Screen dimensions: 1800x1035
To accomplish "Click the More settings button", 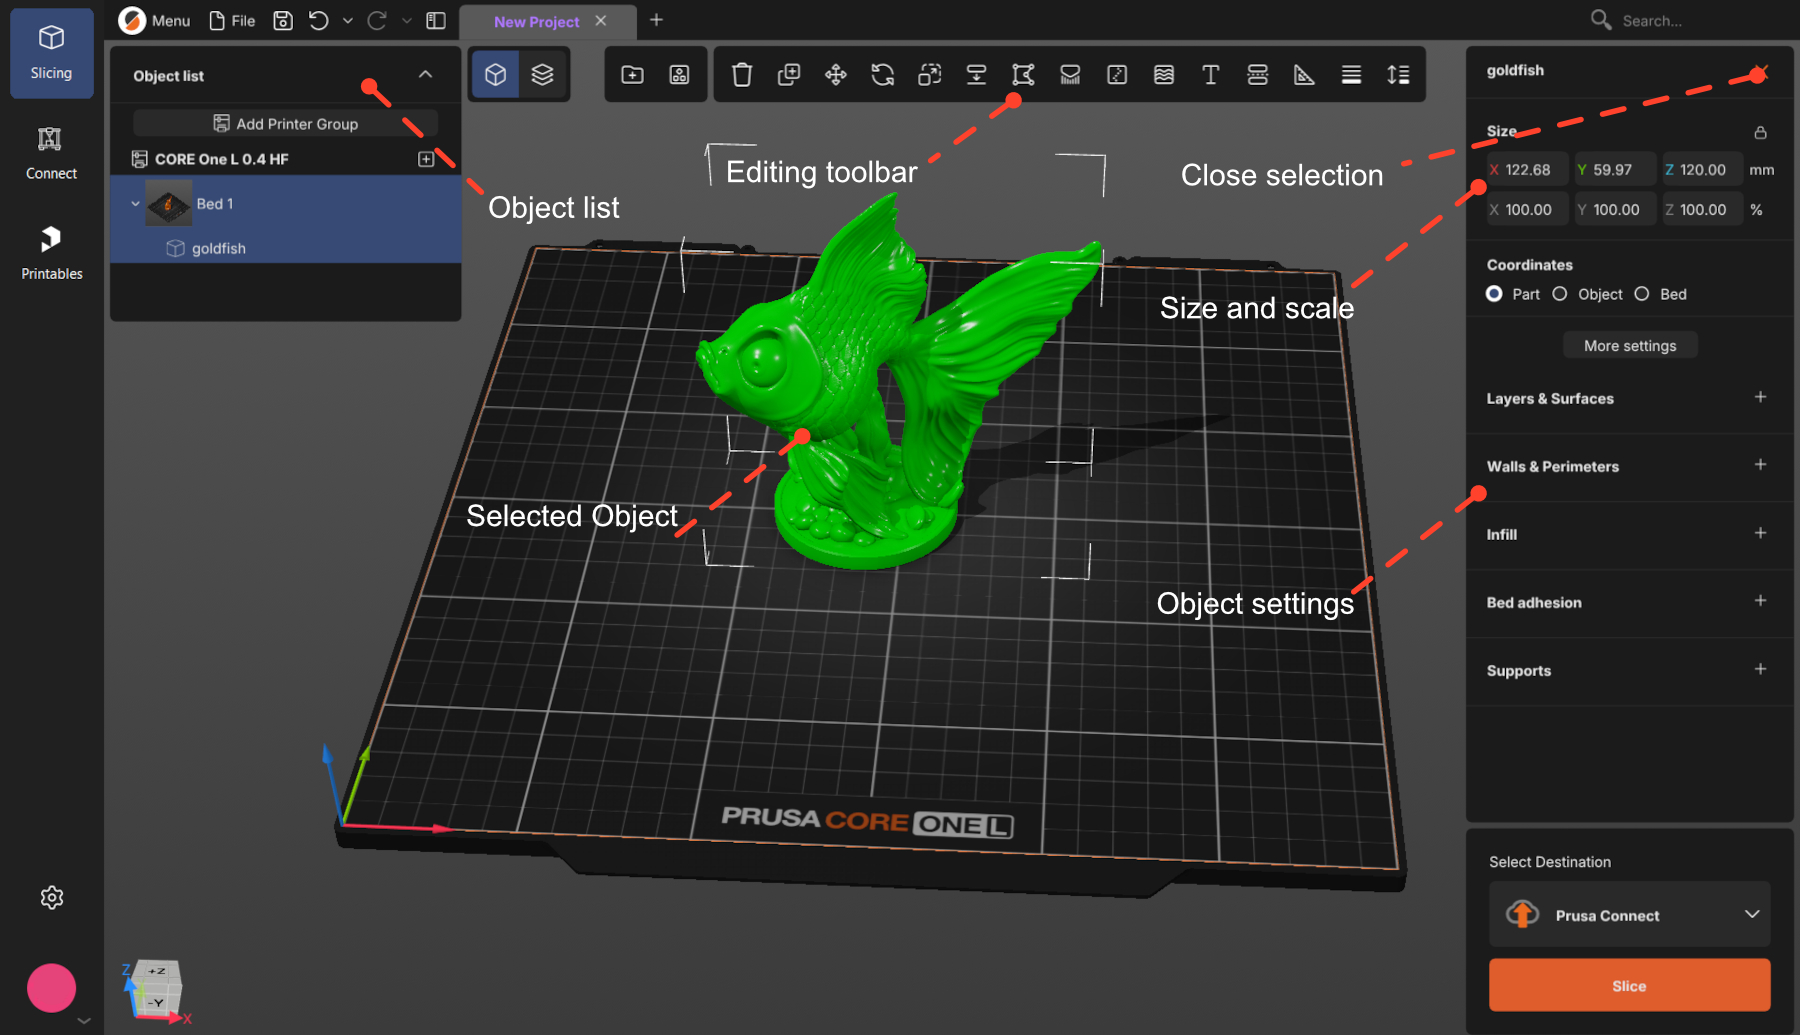I will (1630, 346).
